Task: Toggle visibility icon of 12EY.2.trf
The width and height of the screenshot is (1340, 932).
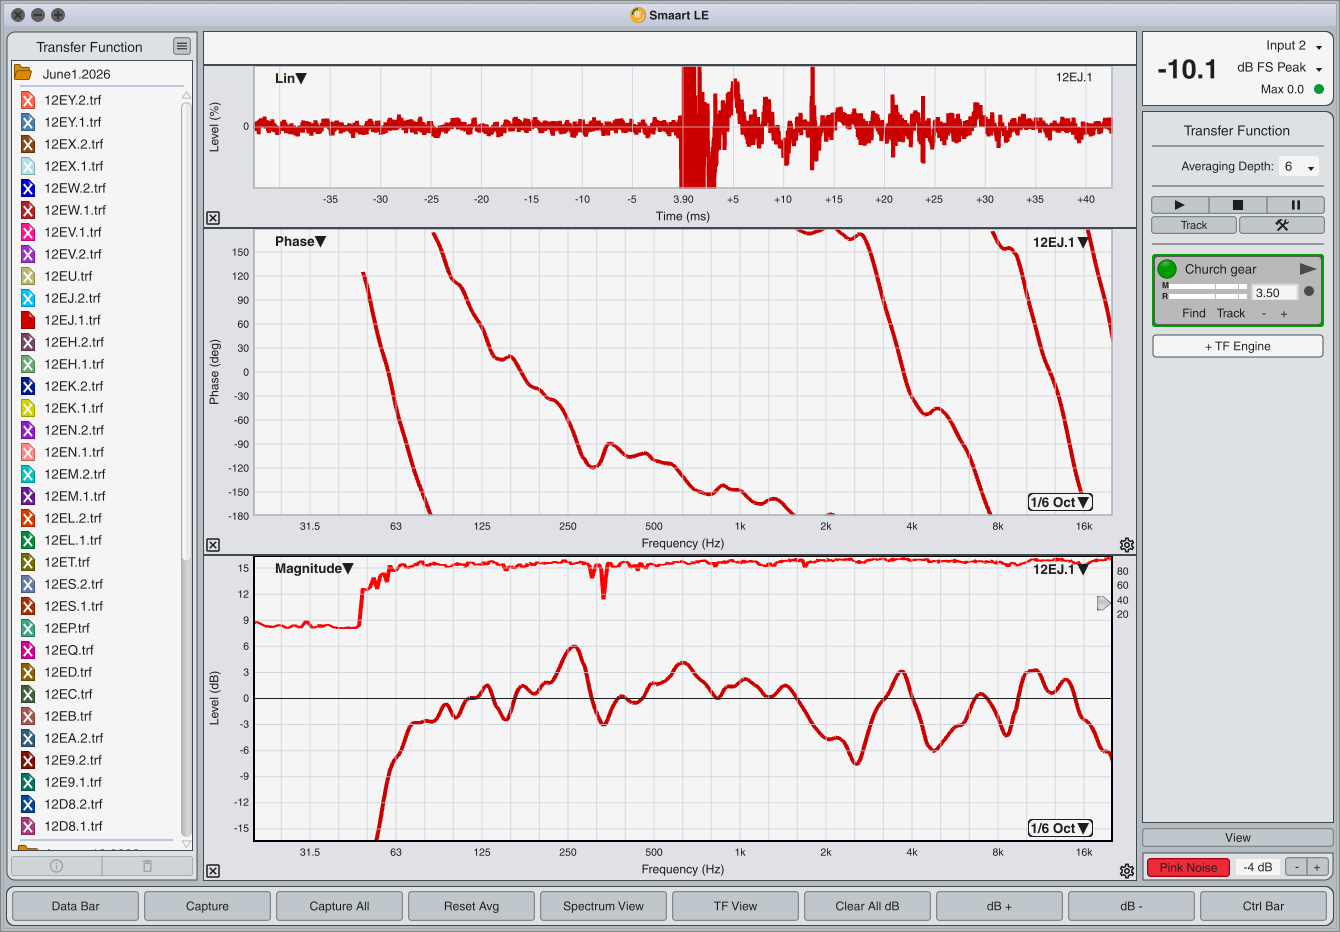Action: pyautogui.click(x=28, y=100)
